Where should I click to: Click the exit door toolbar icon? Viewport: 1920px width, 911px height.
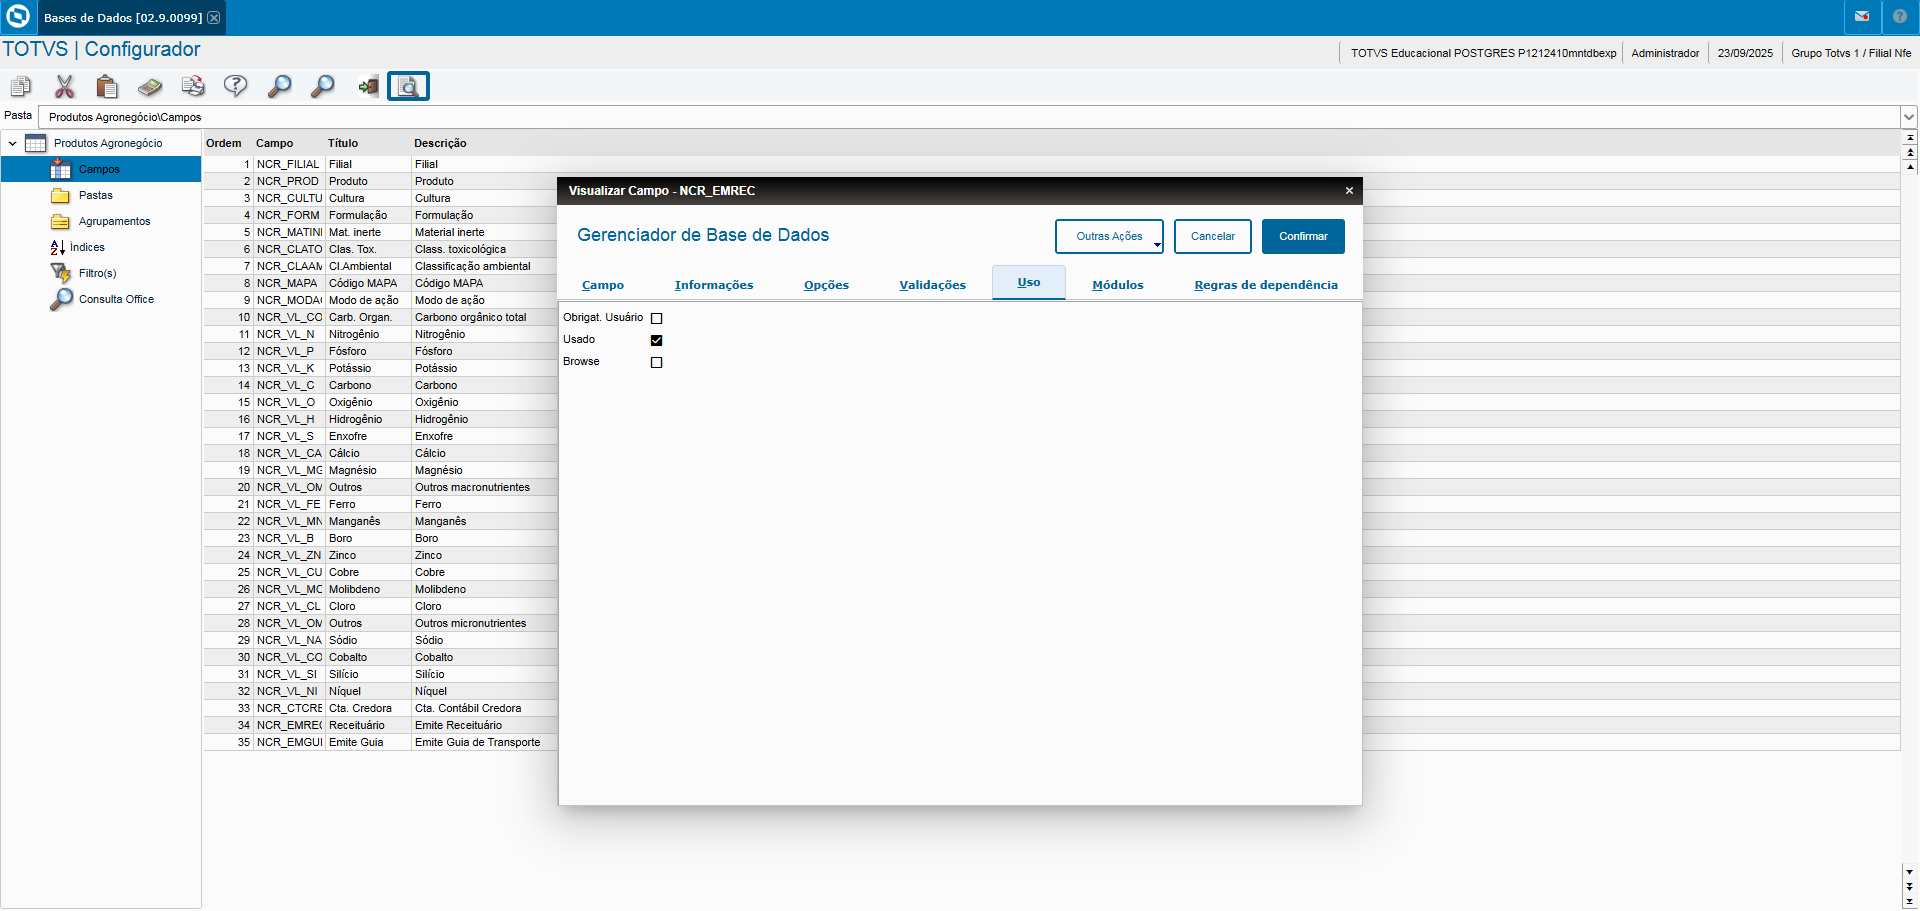pyautogui.click(x=368, y=87)
